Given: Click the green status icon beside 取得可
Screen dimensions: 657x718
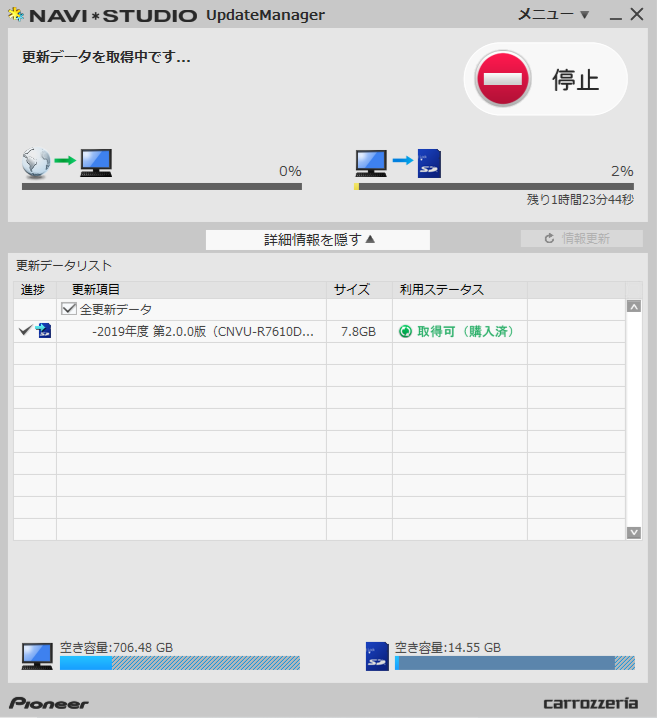Looking at the screenshot, I should click(x=406, y=331).
